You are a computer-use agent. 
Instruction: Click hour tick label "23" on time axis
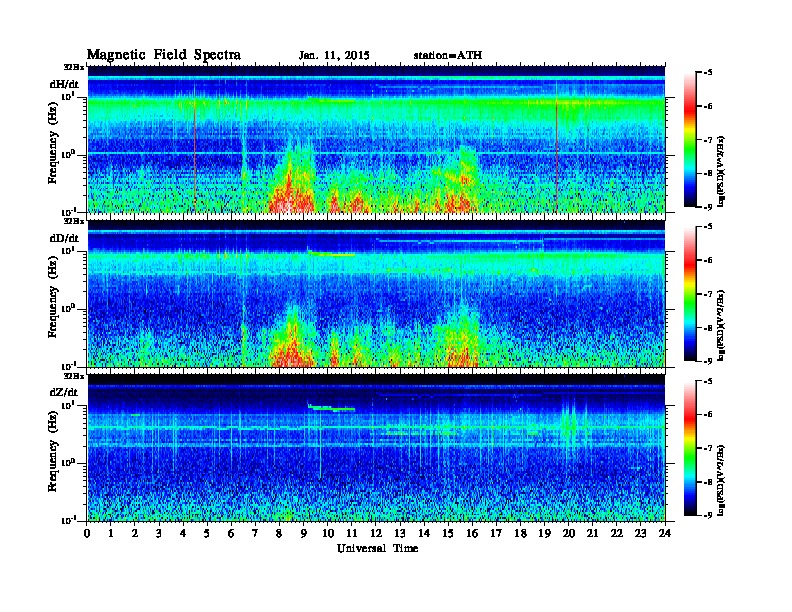[x=641, y=533]
